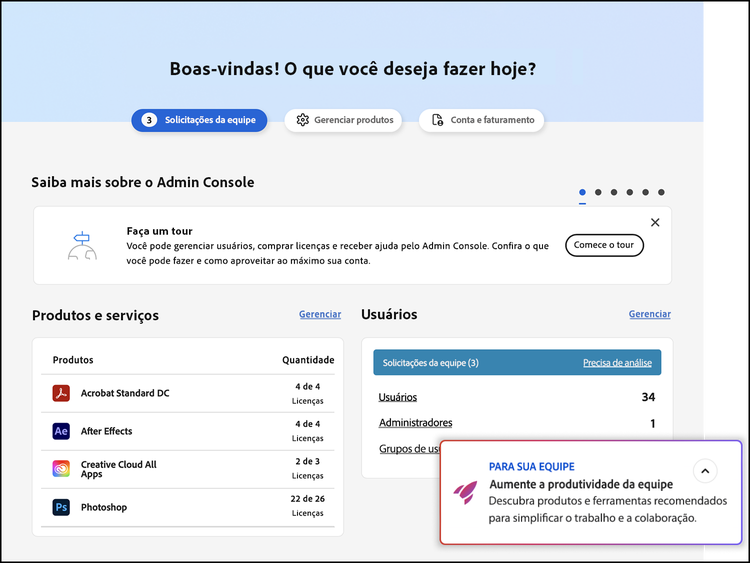
Task: Open the Grupos de usuários link
Action: pyautogui.click(x=409, y=449)
